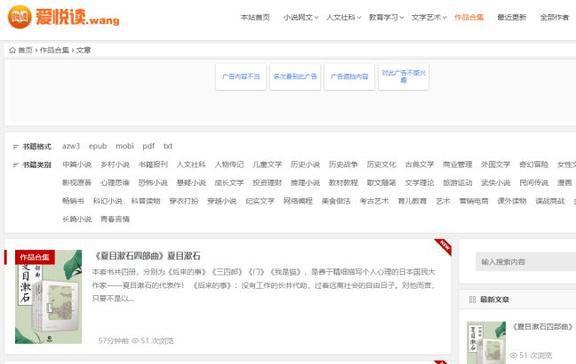Open the 心理思维 category
The image size is (576, 364).
click(115, 183)
